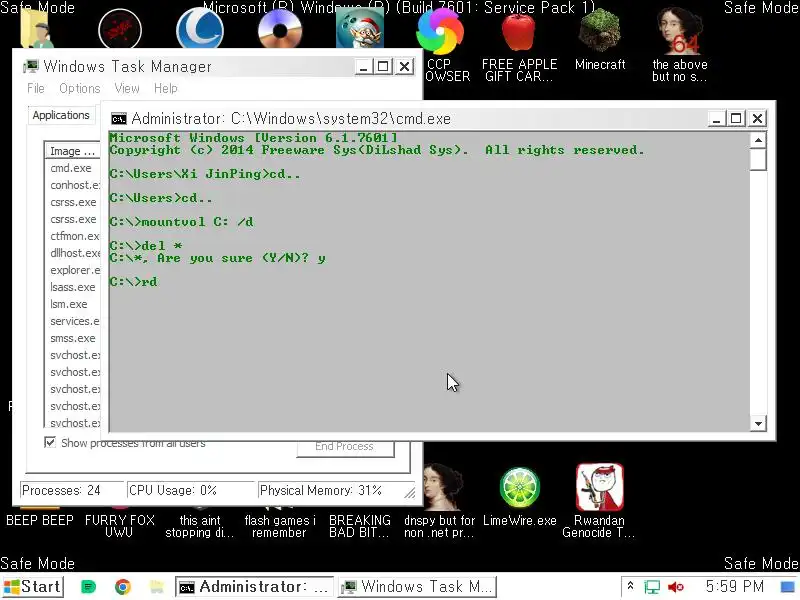Click the Task Manager resize grip
The width and height of the screenshot is (800, 600).
click(x=410, y=492)
